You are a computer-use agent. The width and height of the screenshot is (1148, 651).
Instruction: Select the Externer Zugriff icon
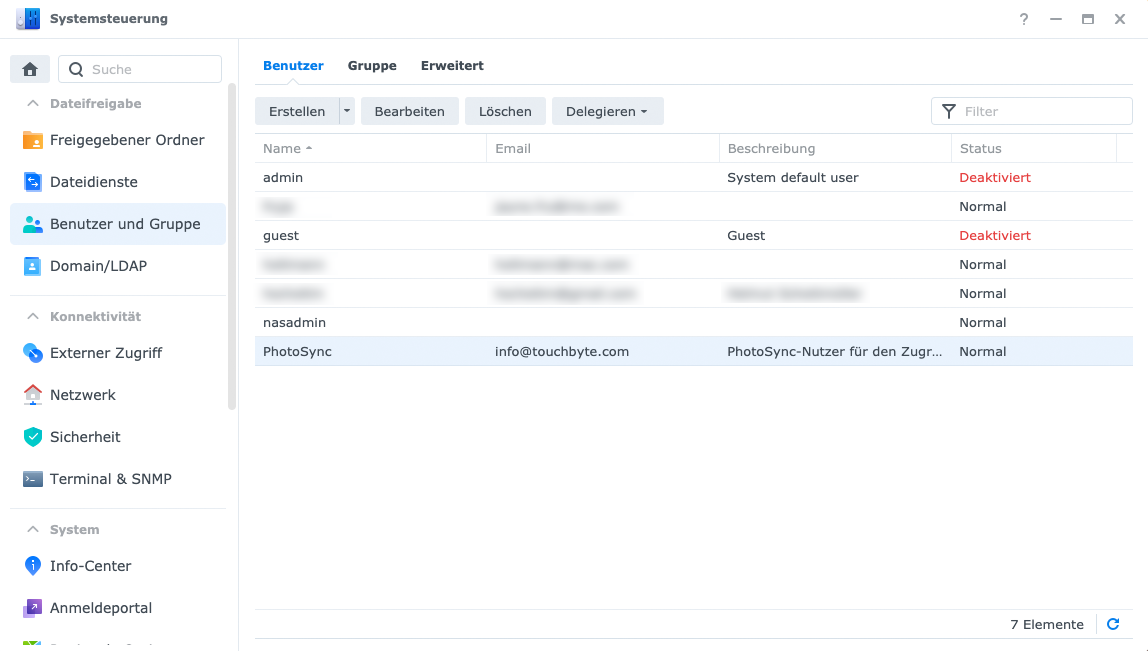click(x=33, y=353)
